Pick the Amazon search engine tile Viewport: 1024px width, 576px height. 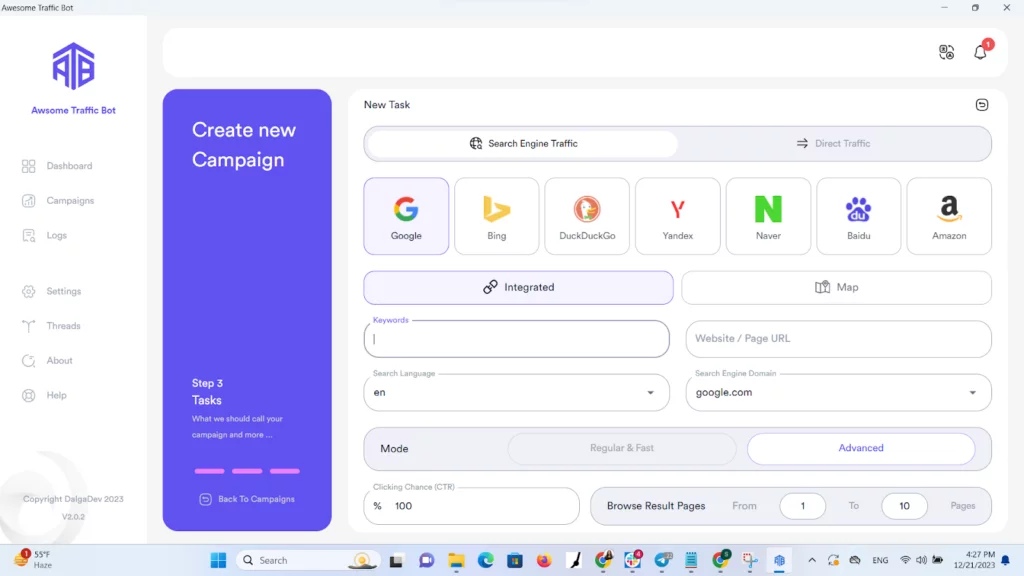coord(949,216)
